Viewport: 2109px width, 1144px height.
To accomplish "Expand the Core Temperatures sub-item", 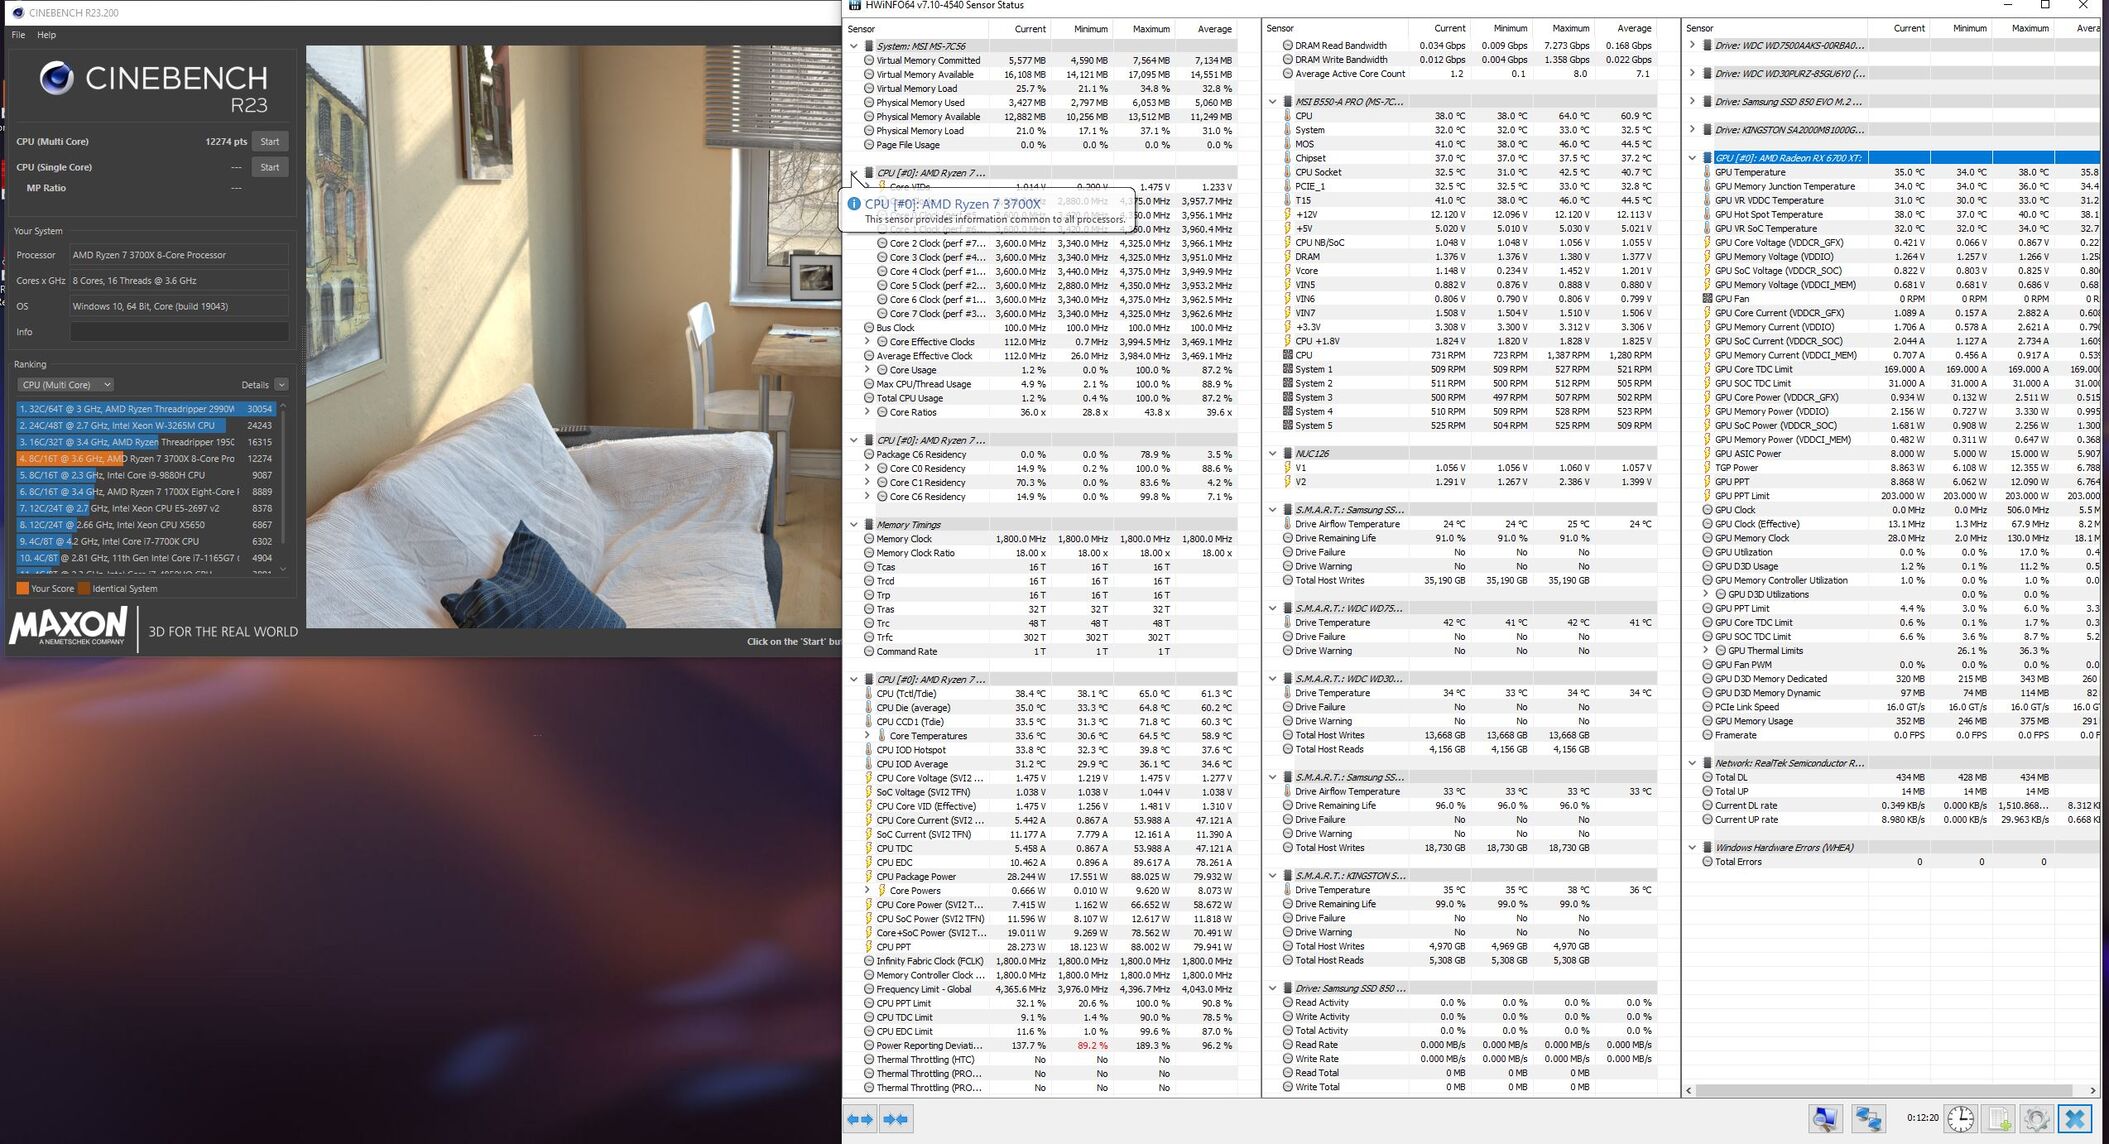I will 867,736.
